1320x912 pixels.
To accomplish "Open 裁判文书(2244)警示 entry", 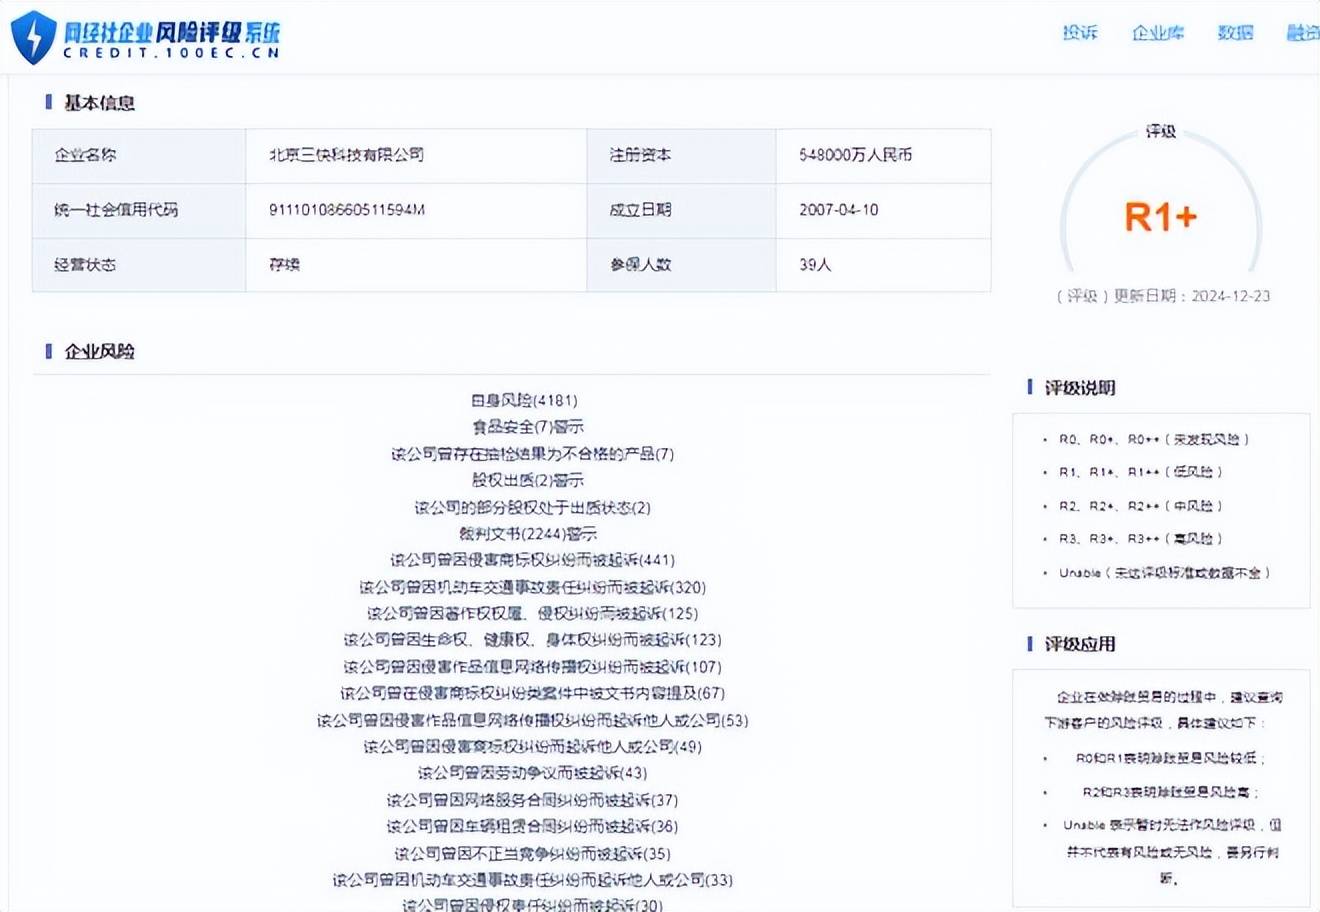I will (528, 534).
